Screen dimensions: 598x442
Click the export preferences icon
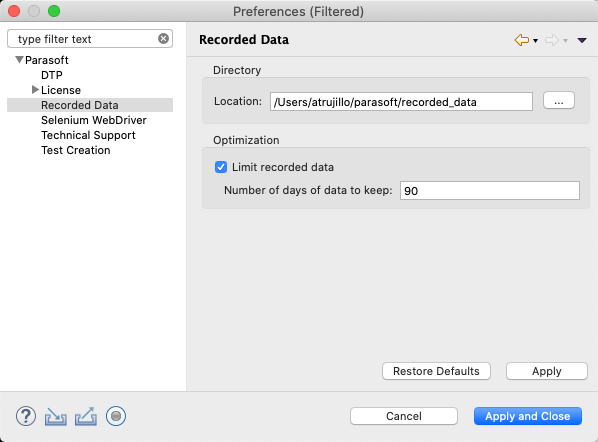(x=86, y=416)
